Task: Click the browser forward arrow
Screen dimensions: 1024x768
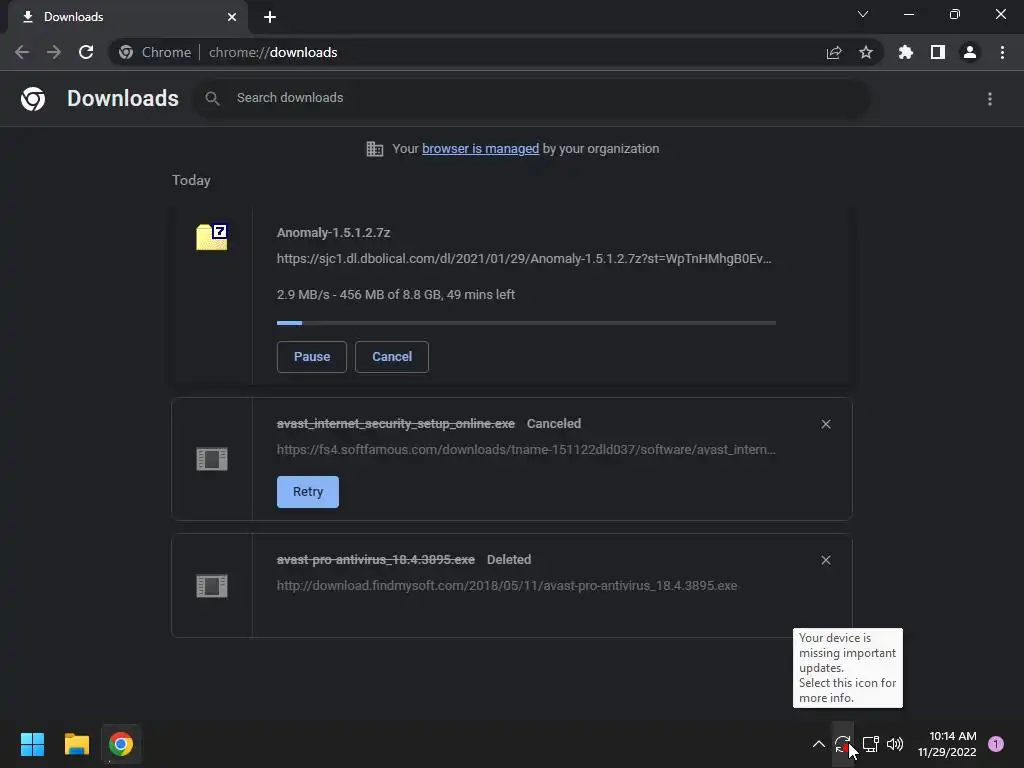Action: point(54,52)
